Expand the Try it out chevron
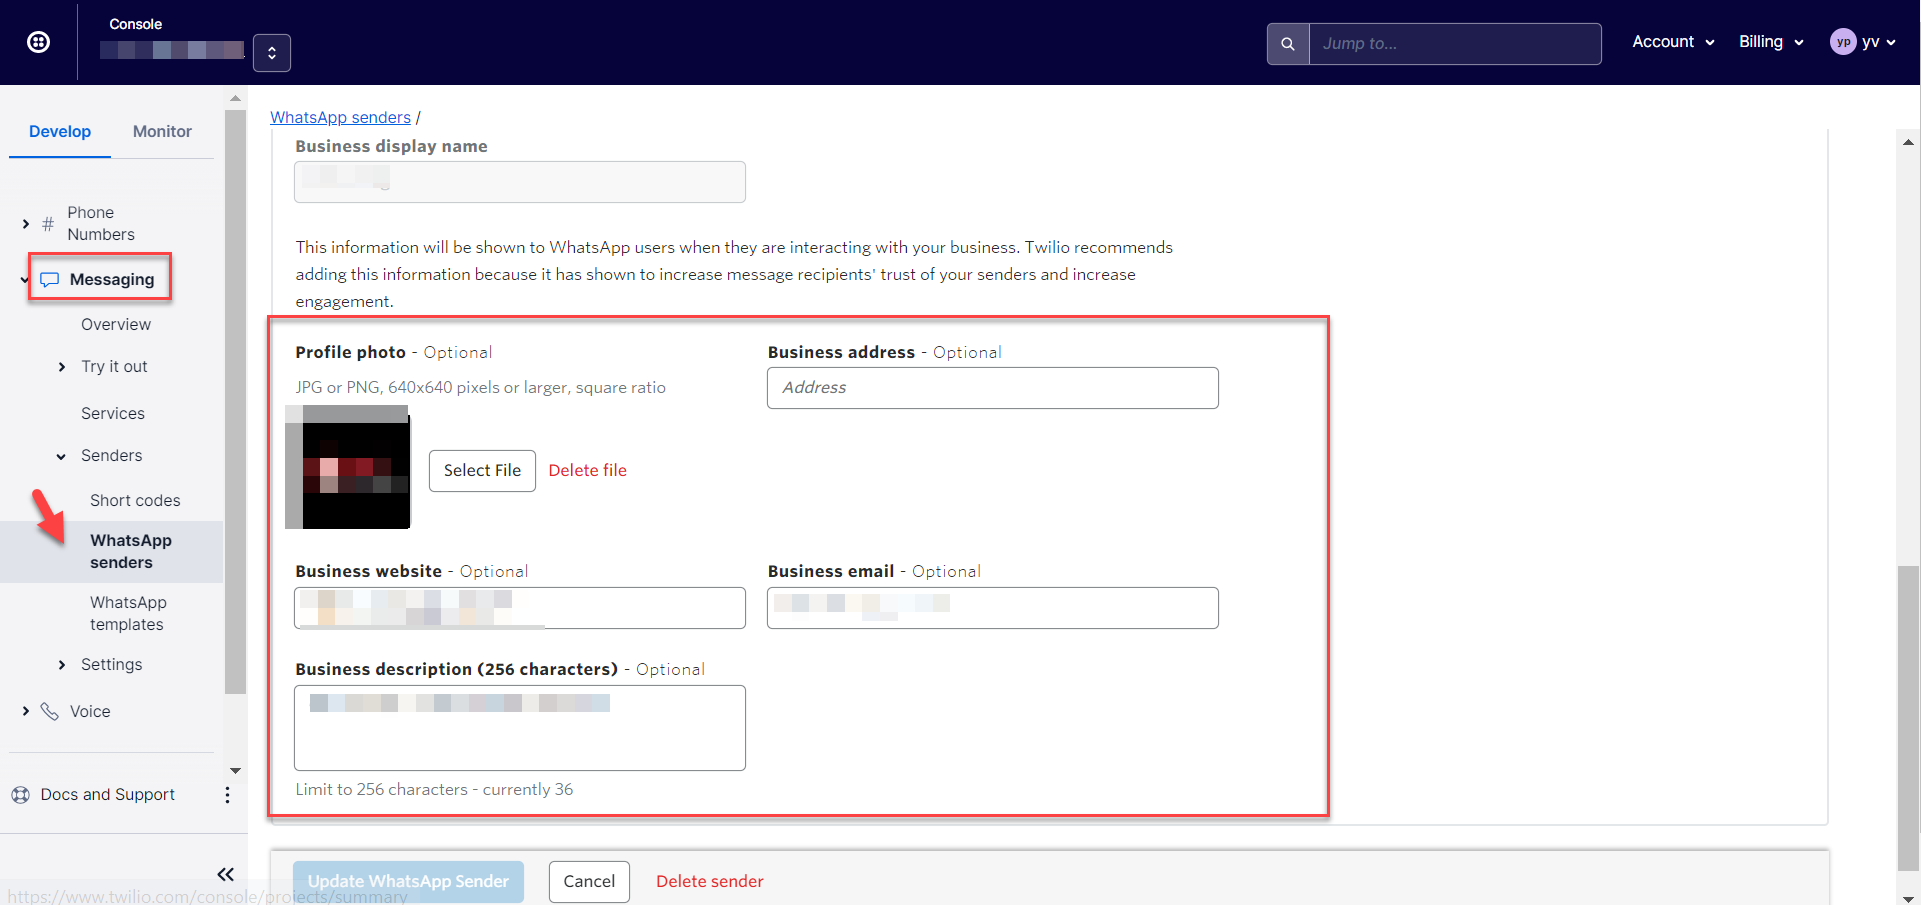The height and width of the screenshot is (905, 1921). [x=62, y=368]
